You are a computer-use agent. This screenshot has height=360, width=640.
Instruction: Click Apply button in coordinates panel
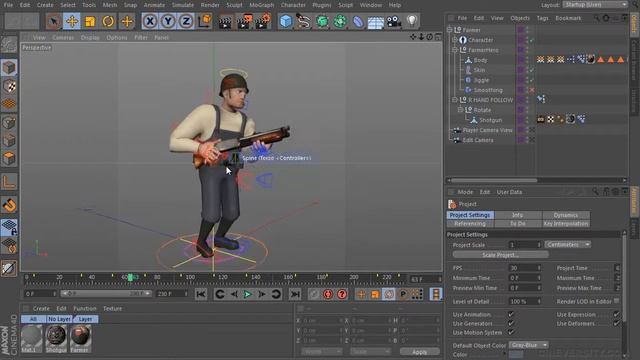pyautogui.click(x=420, y=351)
